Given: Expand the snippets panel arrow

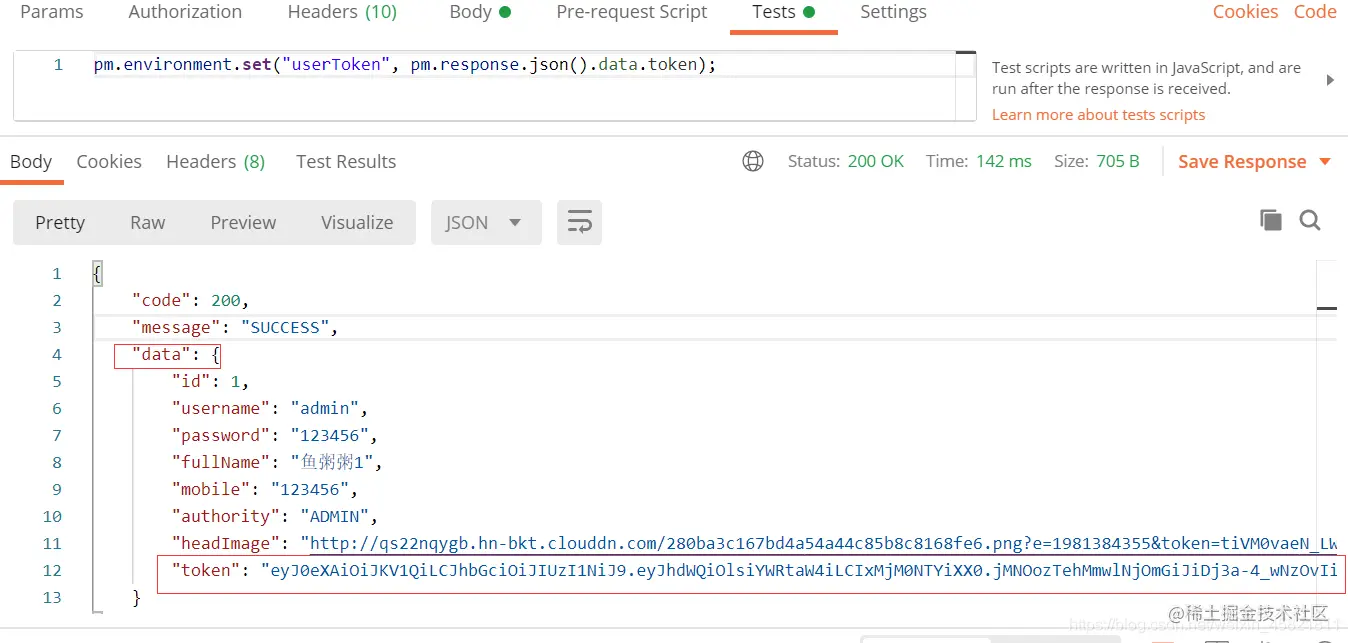Looking at the screenshot, I should point(1330,80).
